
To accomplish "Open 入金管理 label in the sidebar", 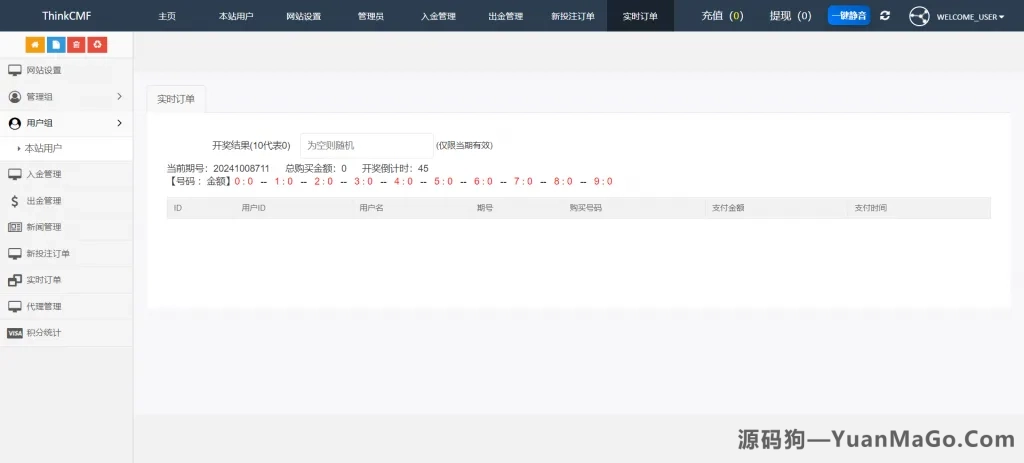I will (x=44, y=174).
